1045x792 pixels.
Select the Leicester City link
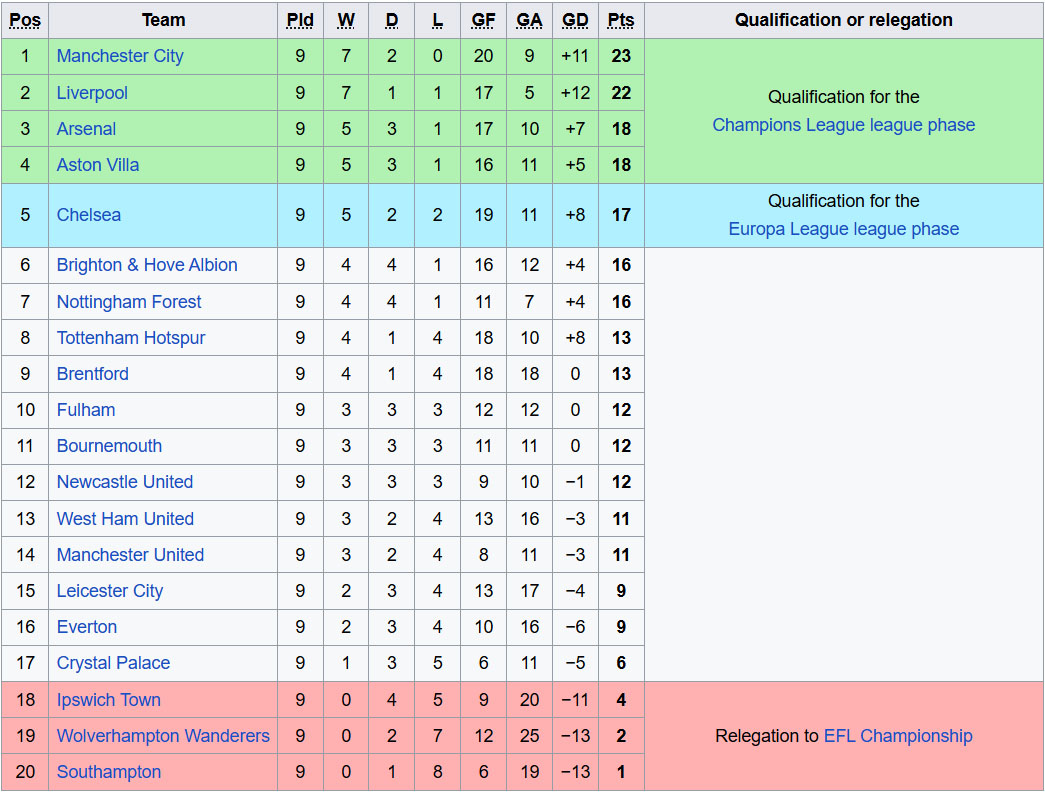click(110, 591)
